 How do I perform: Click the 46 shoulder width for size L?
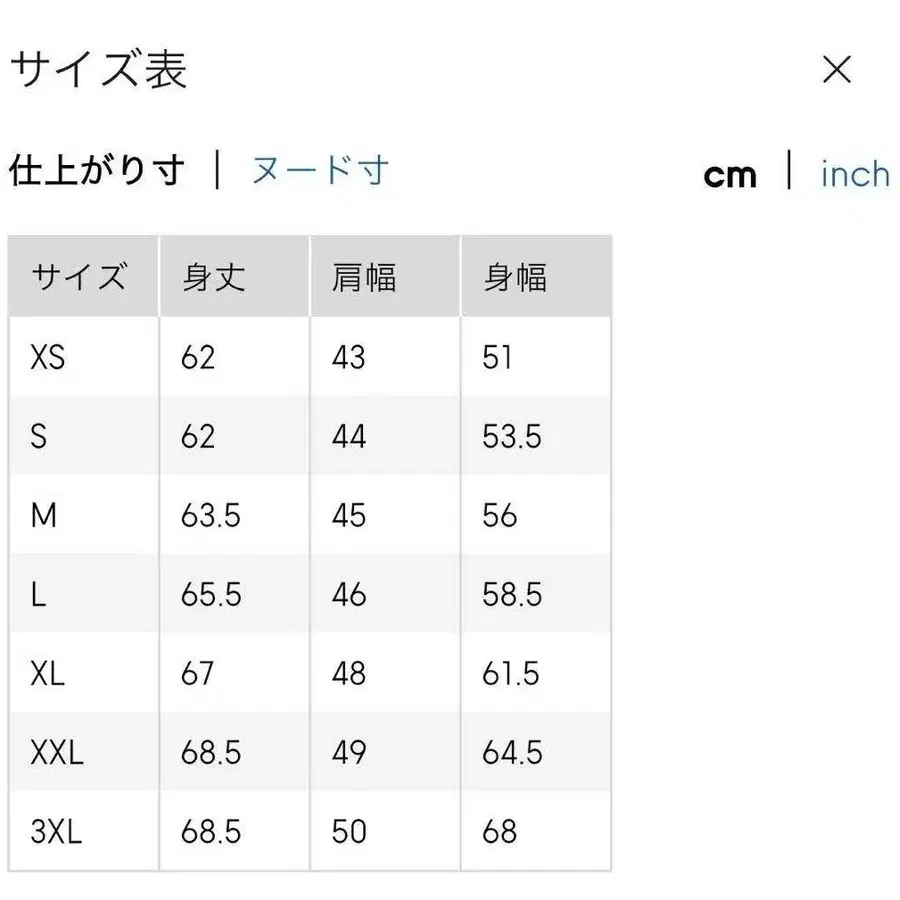point(347,593)
